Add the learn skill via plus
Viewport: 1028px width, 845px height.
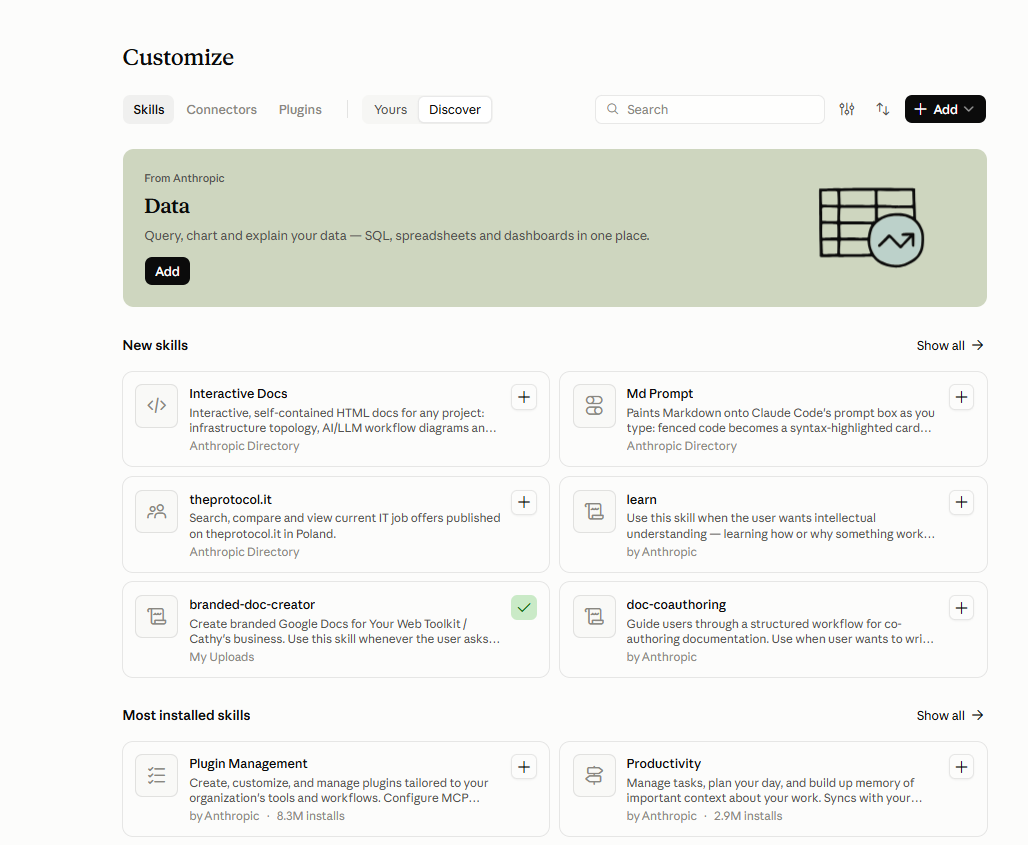pos(961,503)
